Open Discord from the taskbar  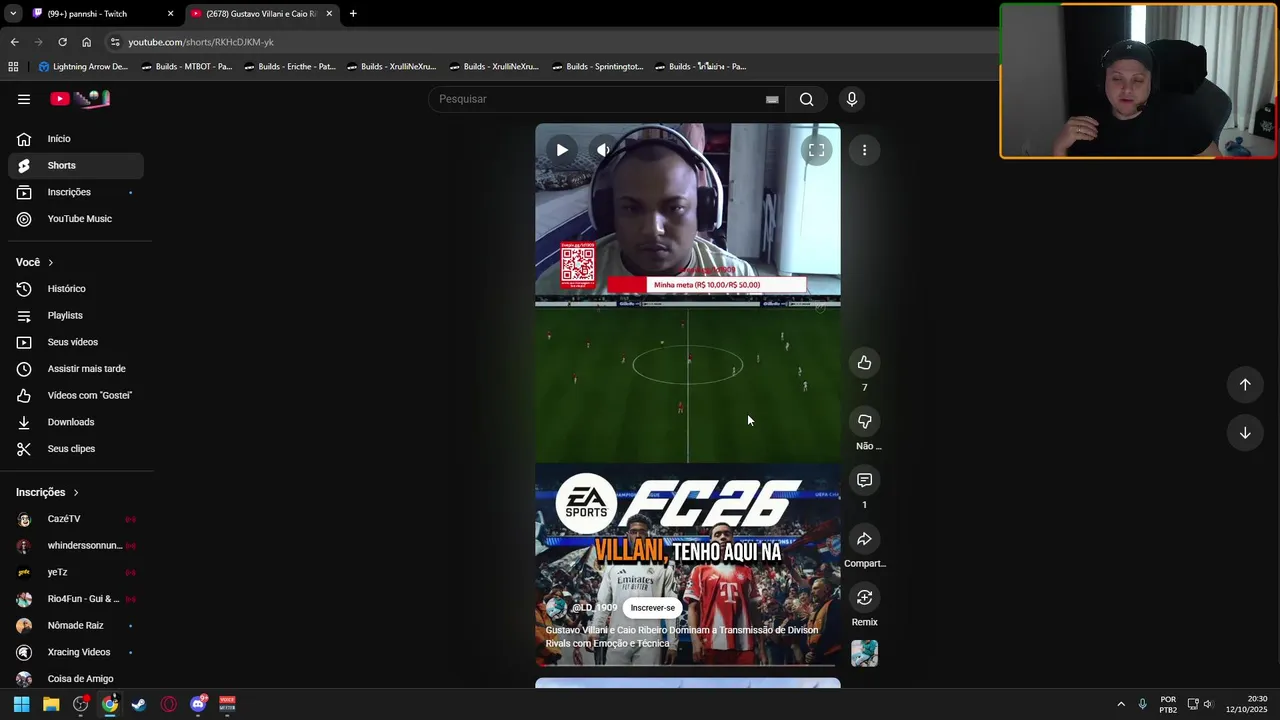[198, 704]
